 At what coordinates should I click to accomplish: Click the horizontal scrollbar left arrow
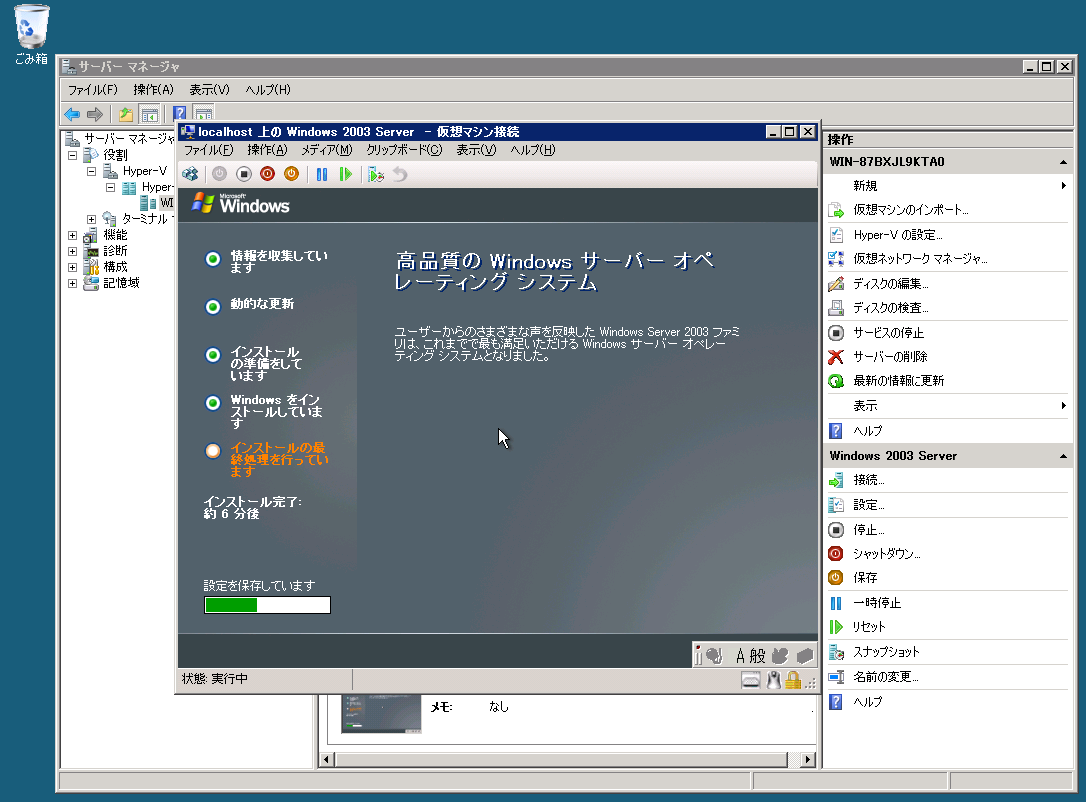click(x=327, y=760)
